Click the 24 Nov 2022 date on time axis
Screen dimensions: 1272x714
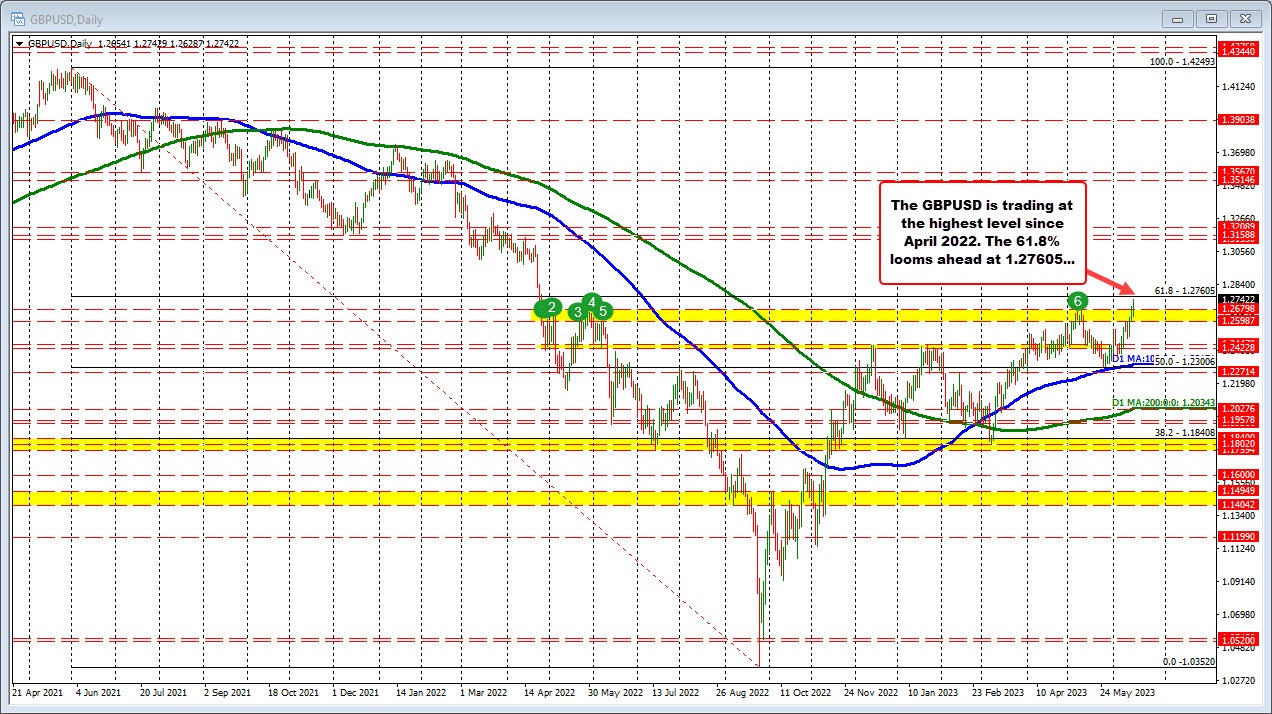click(871, 691)
